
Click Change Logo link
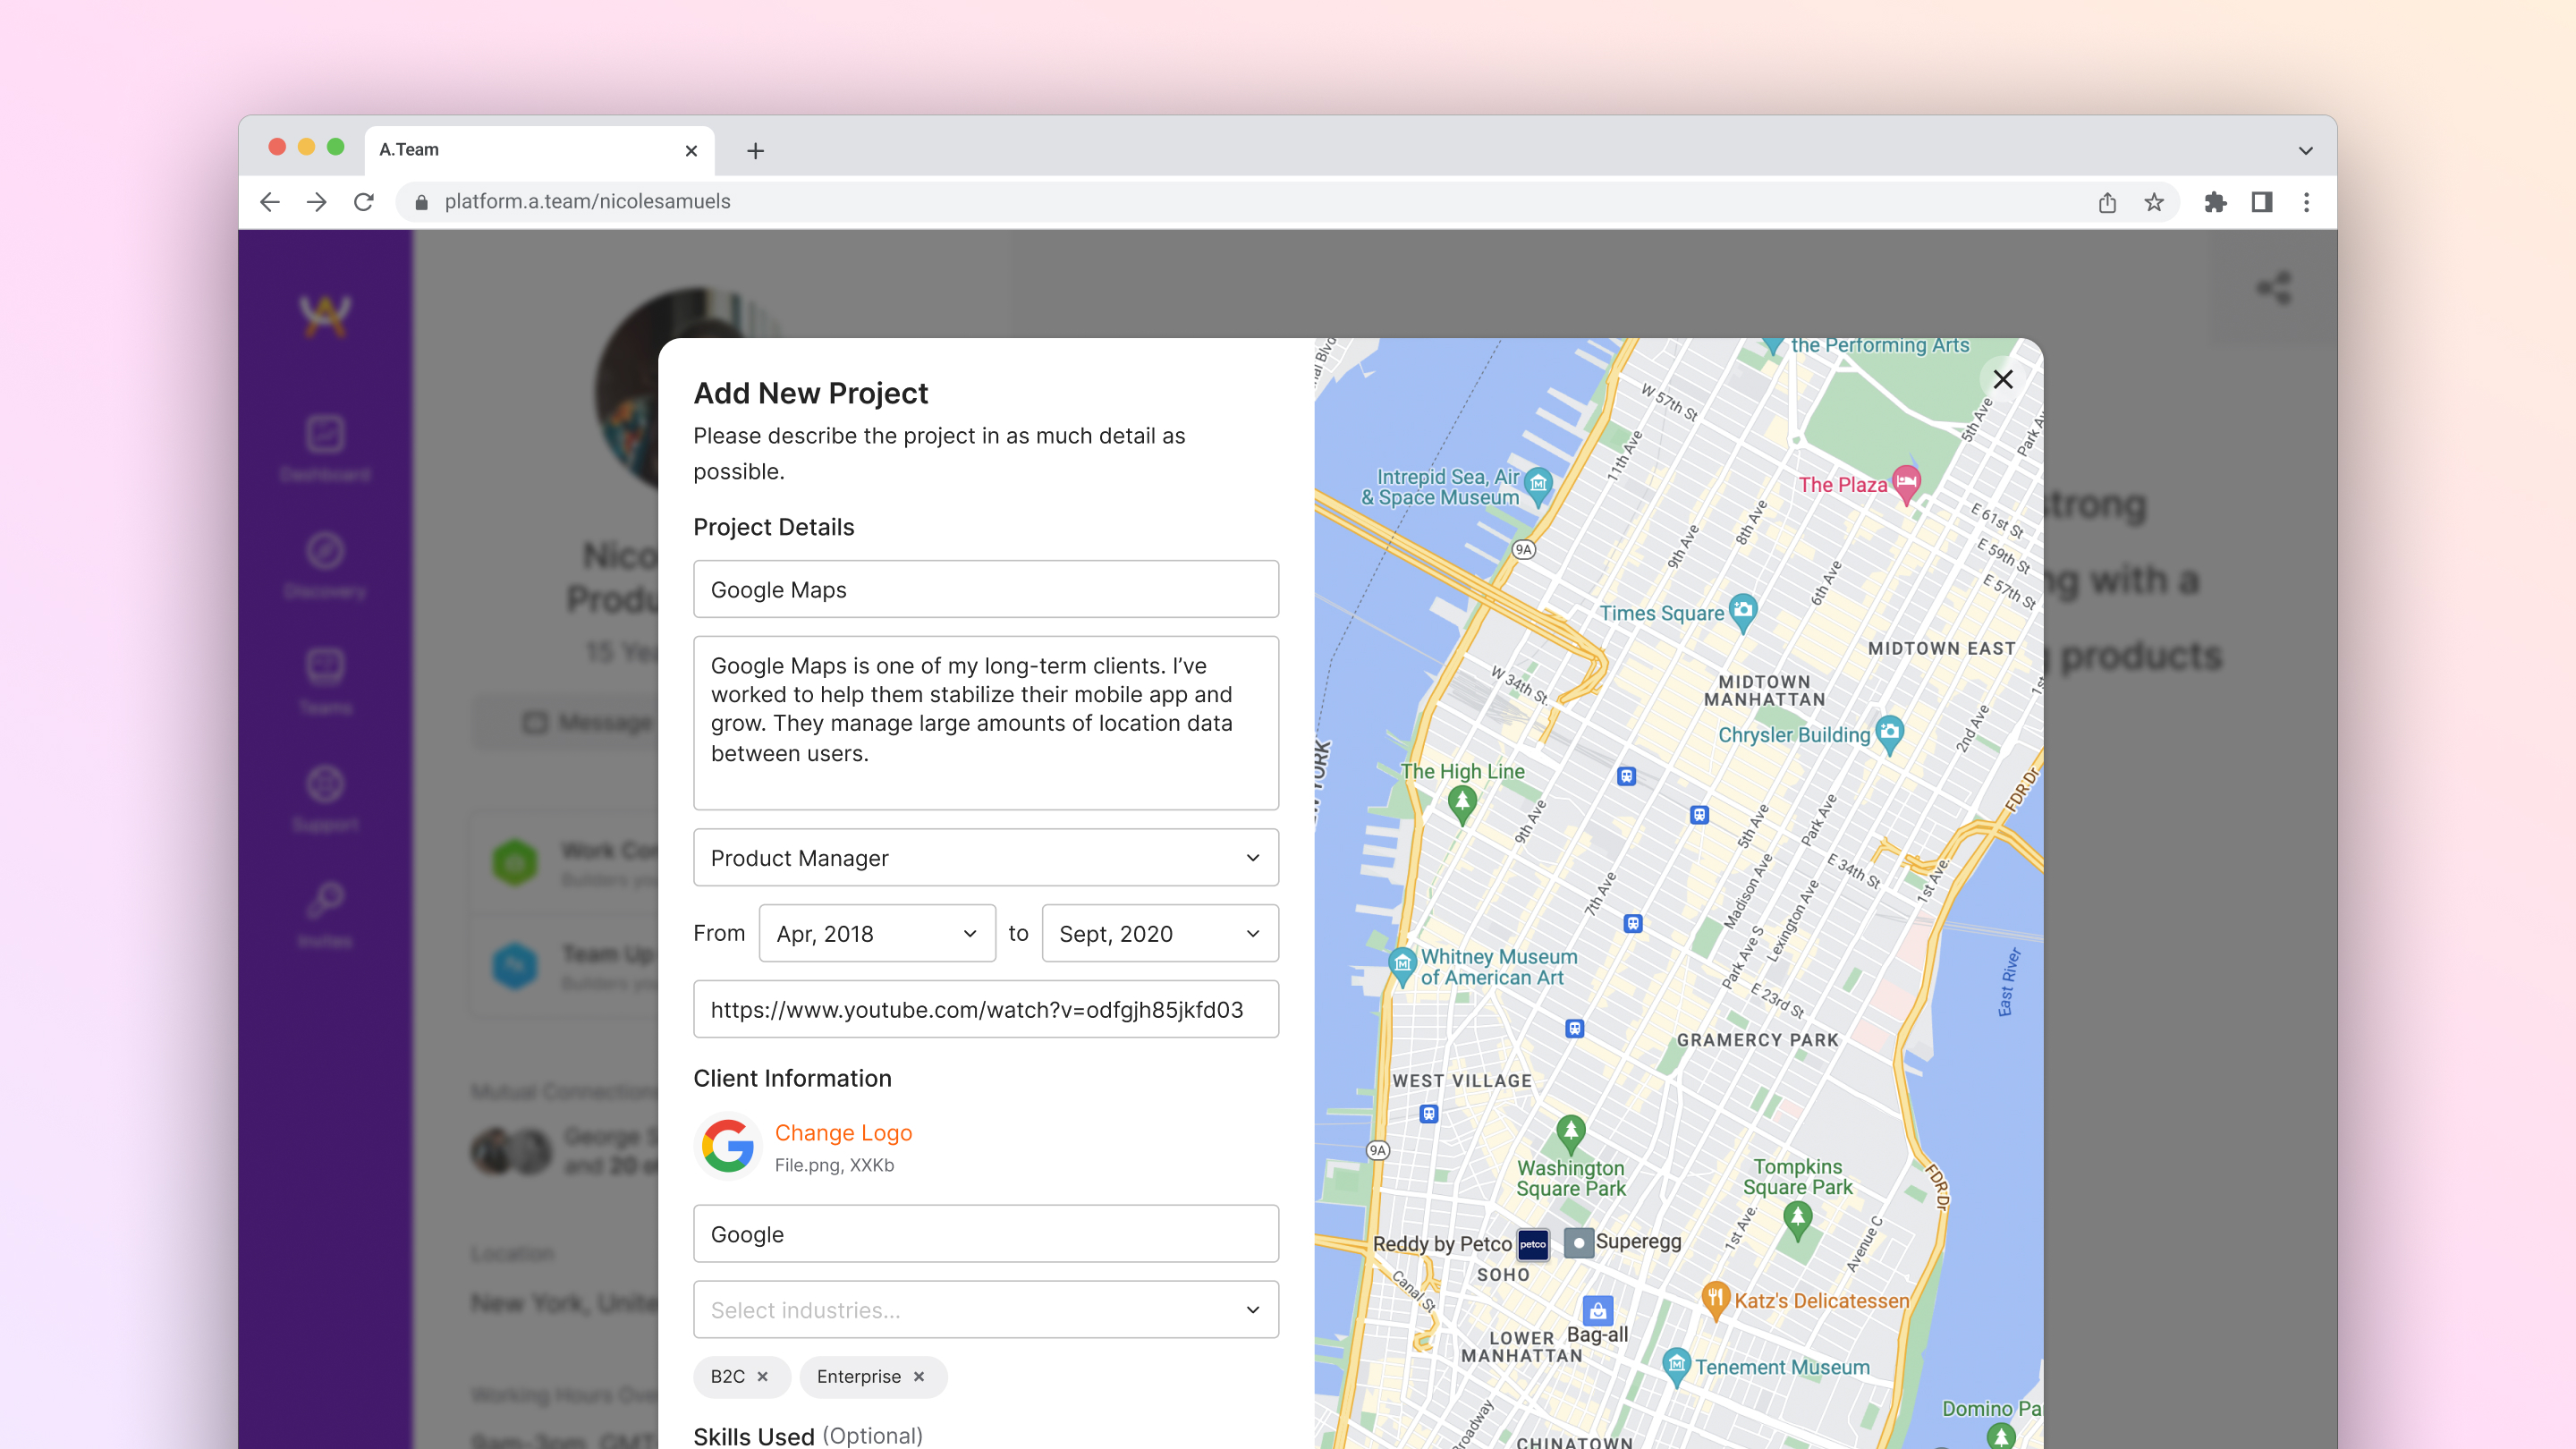843,1133
